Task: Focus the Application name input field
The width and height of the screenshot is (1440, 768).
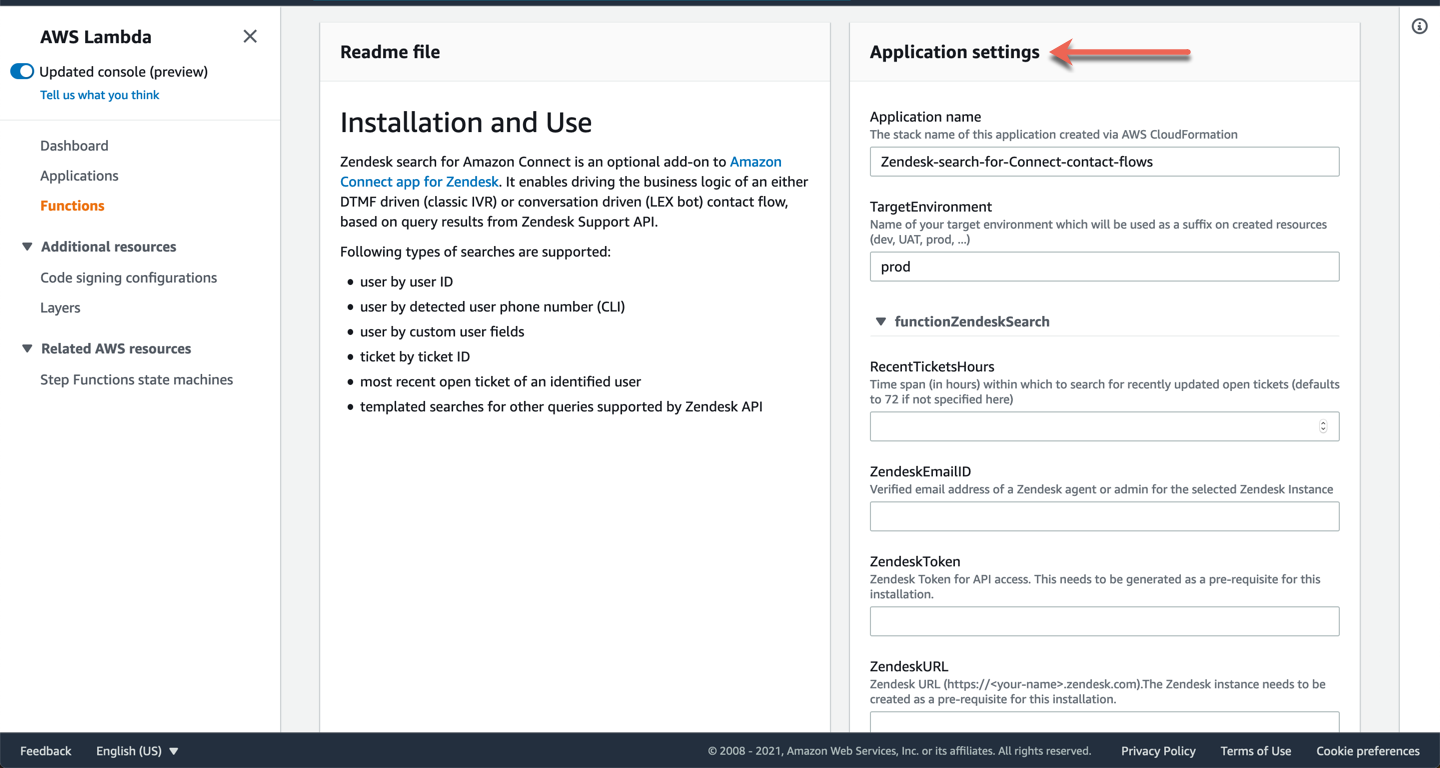Action: [x=1104, y=162]
